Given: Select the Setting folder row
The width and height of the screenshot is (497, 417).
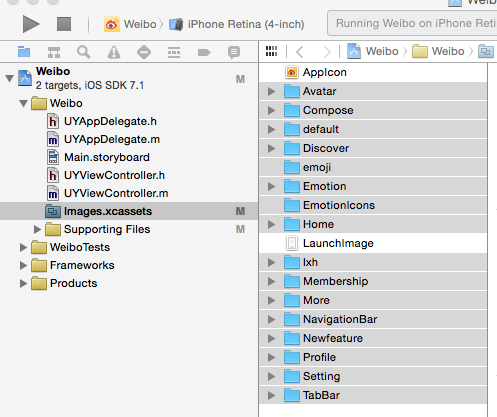Looking at the screenshot, I should (373, 377).
